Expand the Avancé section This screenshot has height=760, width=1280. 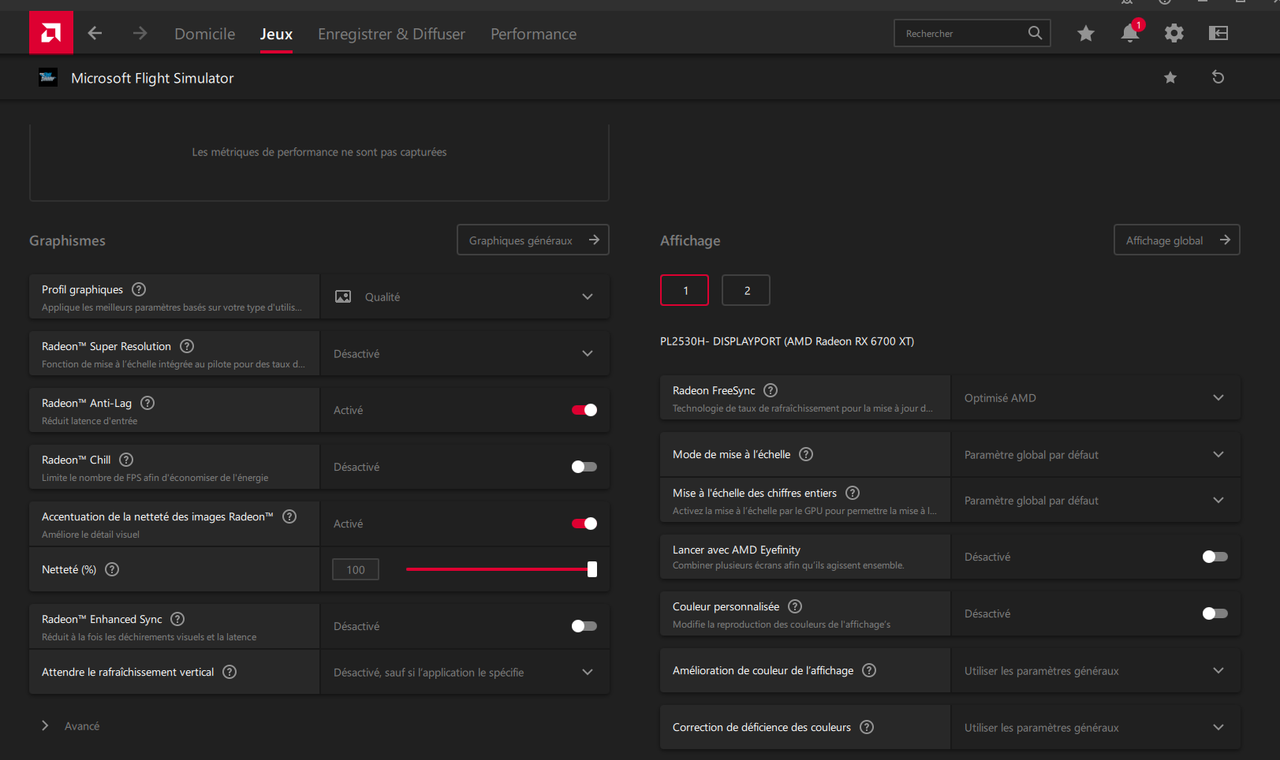(x=70, y=726)
